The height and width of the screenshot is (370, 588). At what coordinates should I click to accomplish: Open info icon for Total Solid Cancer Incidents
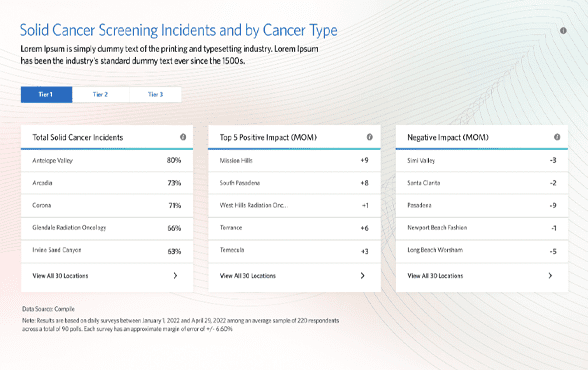click(183, 137)
